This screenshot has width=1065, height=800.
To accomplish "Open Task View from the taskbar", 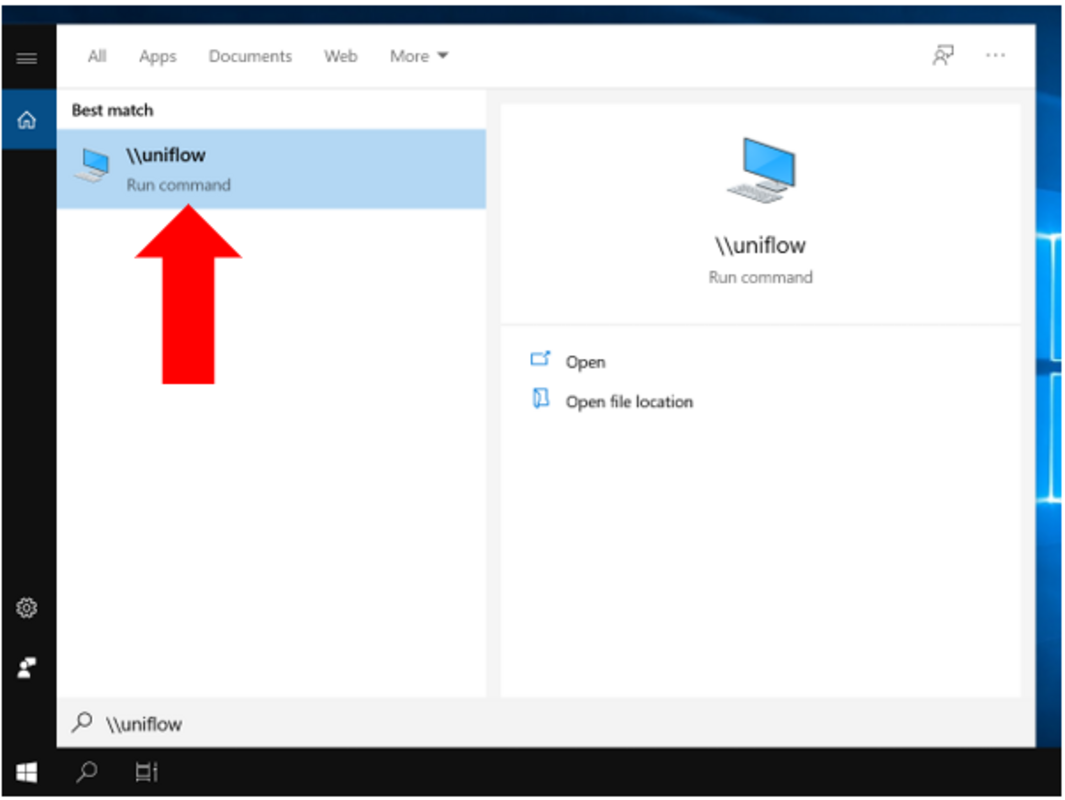I will 146,772.
